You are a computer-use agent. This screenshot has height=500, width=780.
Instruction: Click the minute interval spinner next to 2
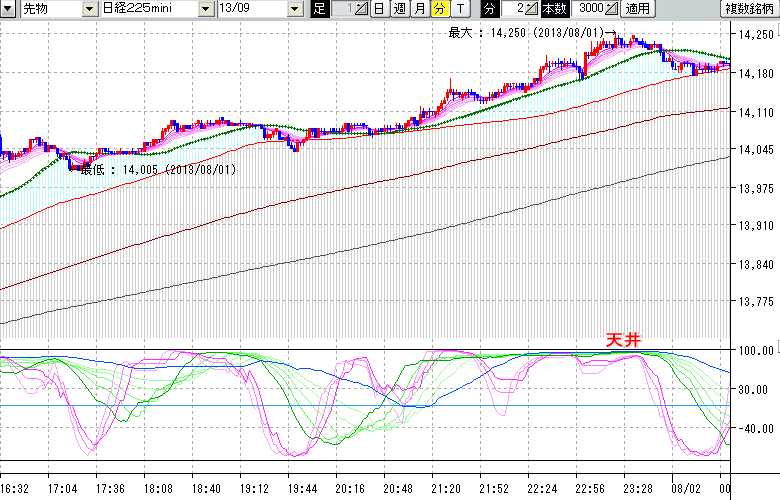(x=532, y=9)
